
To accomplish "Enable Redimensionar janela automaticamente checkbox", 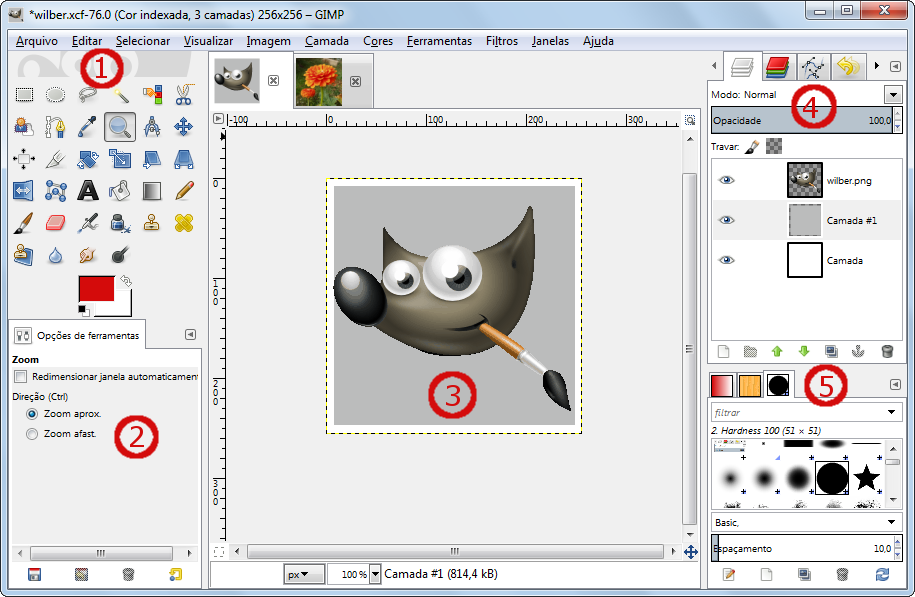I will point(21,377).
